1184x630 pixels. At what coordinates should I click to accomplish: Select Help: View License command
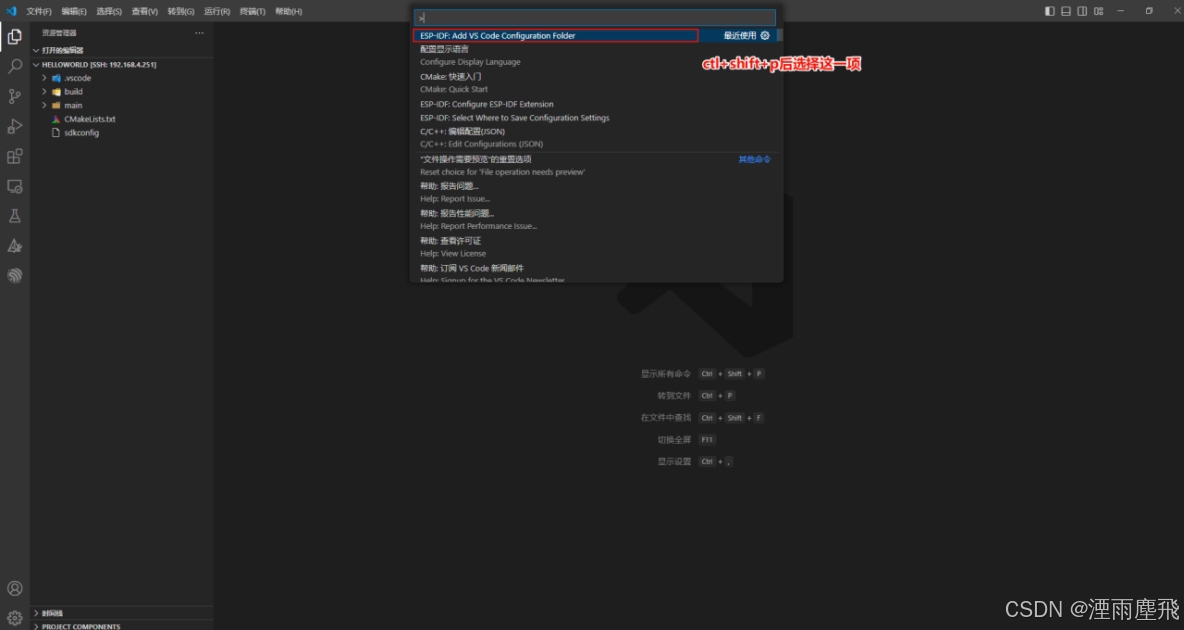tap(596, 247)
